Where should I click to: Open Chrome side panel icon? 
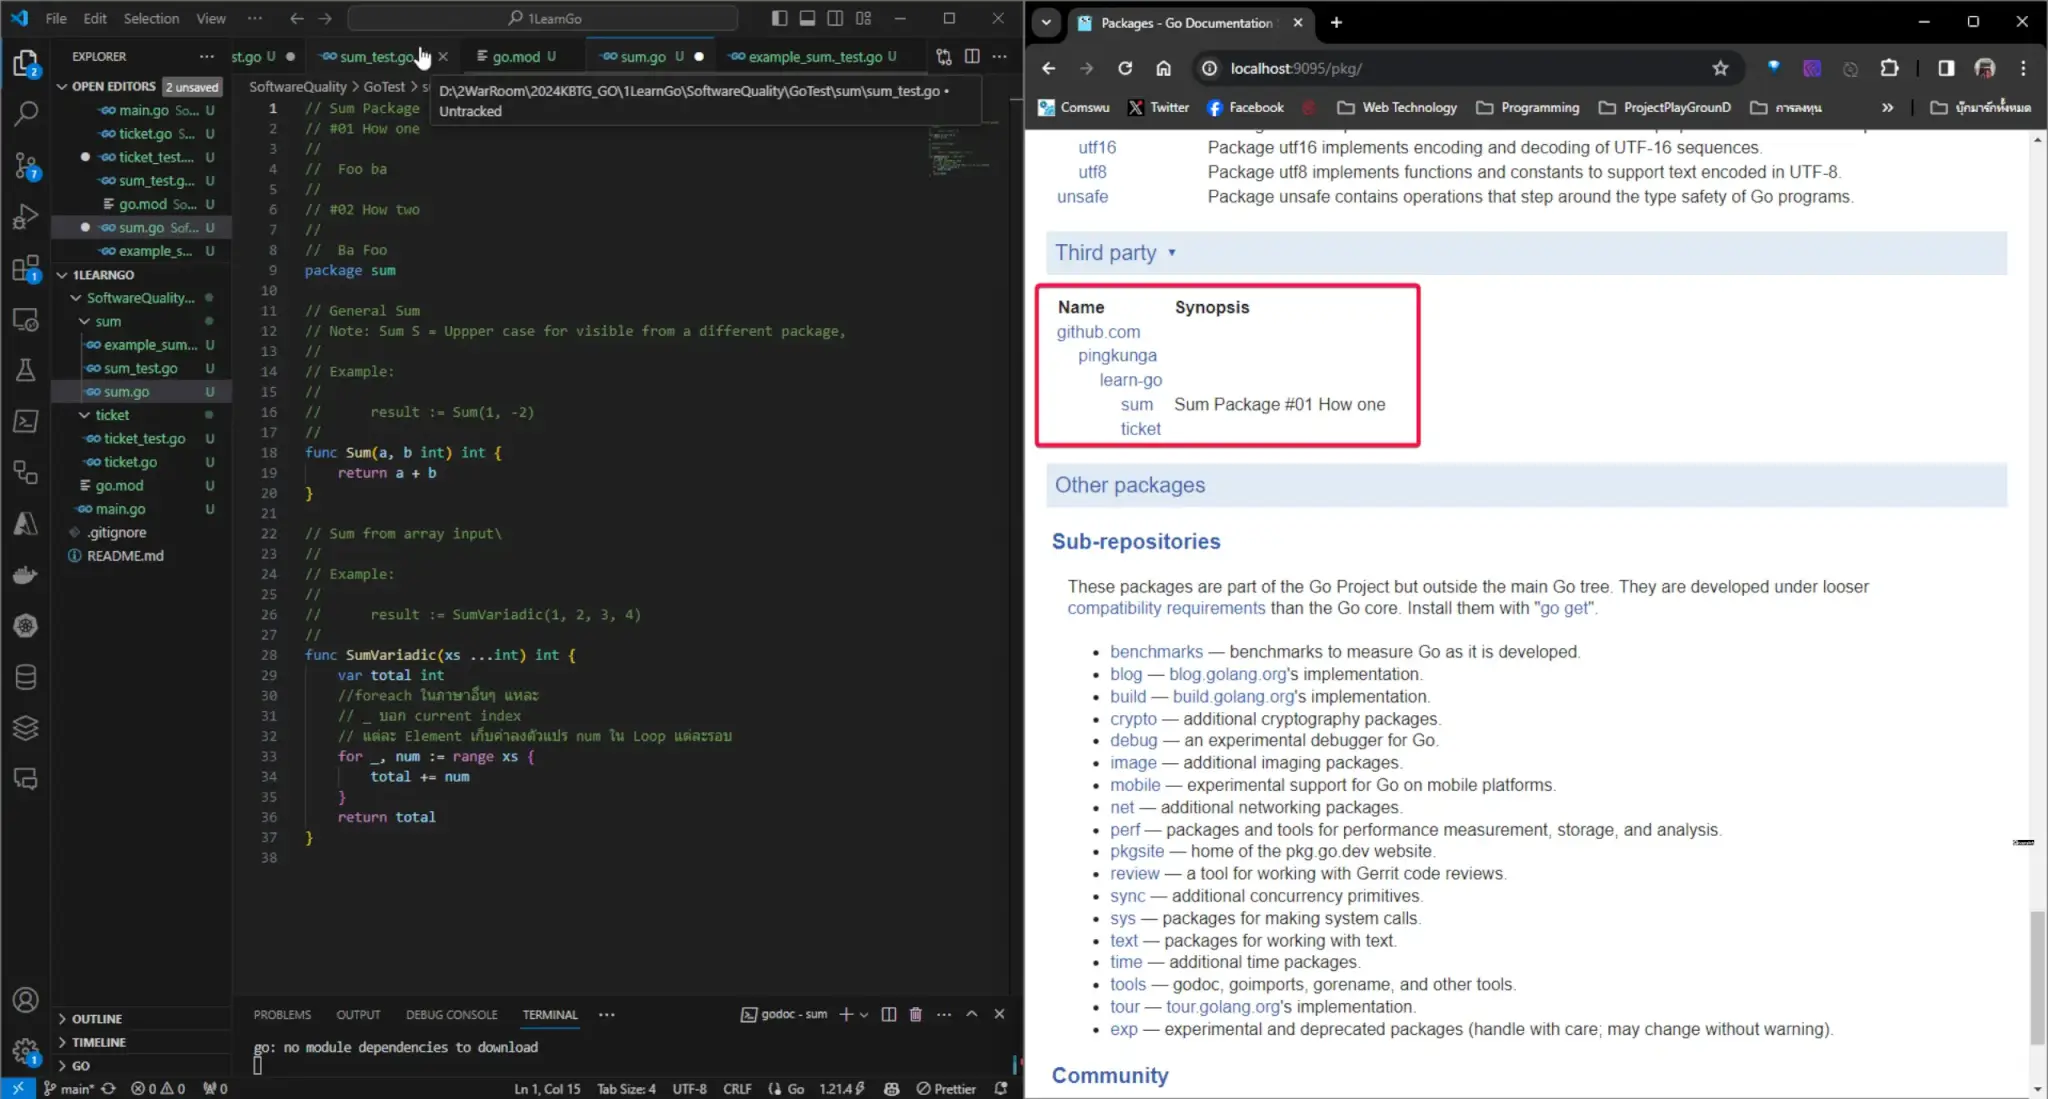click(x=1946, y=68)
